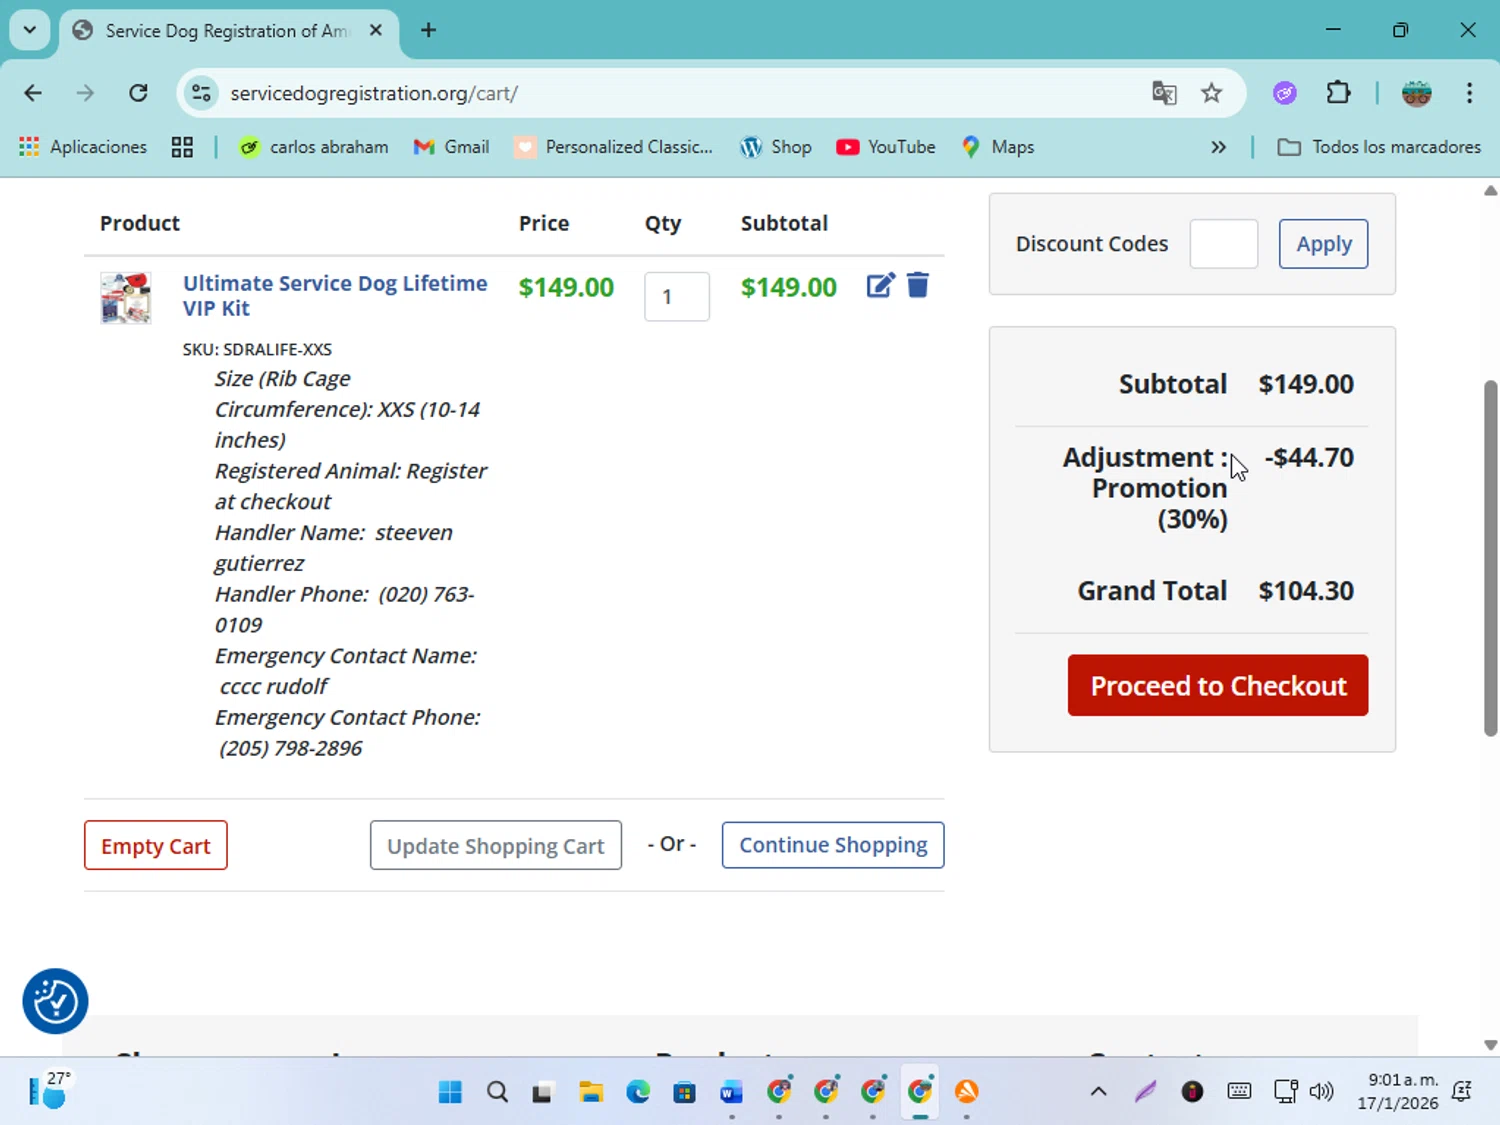Open the Extensions puzzle menu
The width and height of the screenshot is (1500, 1125).
coord(1338,93)
